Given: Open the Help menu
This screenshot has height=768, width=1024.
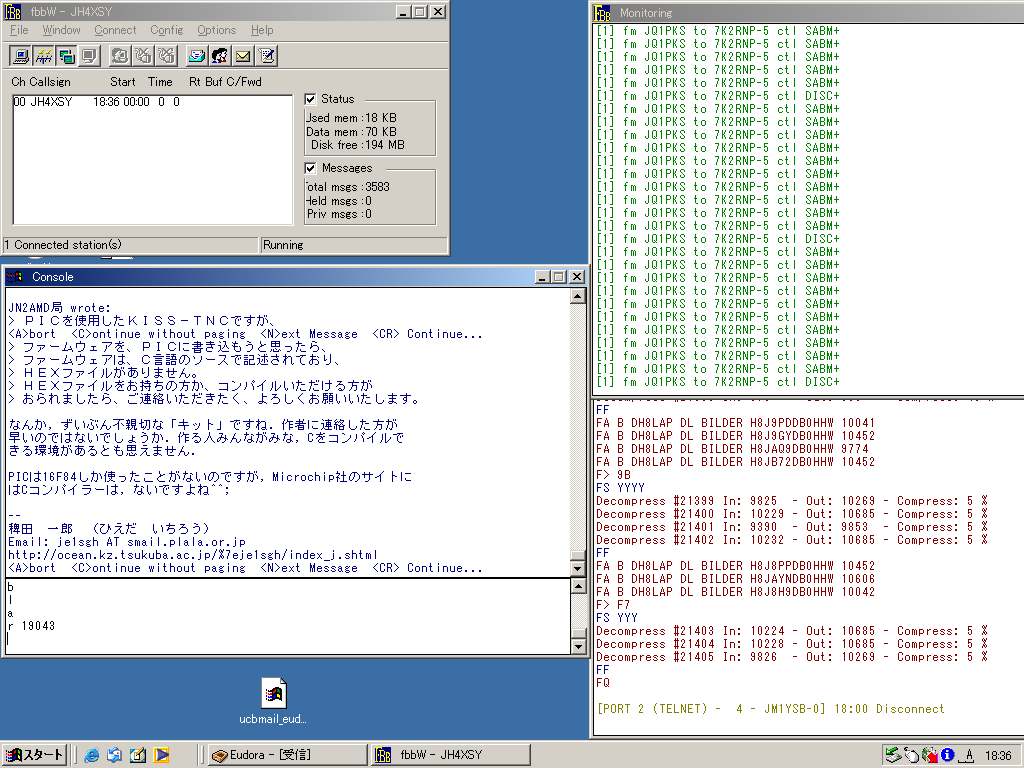Looking at the screenshot, I should click(x=262, y=30).
